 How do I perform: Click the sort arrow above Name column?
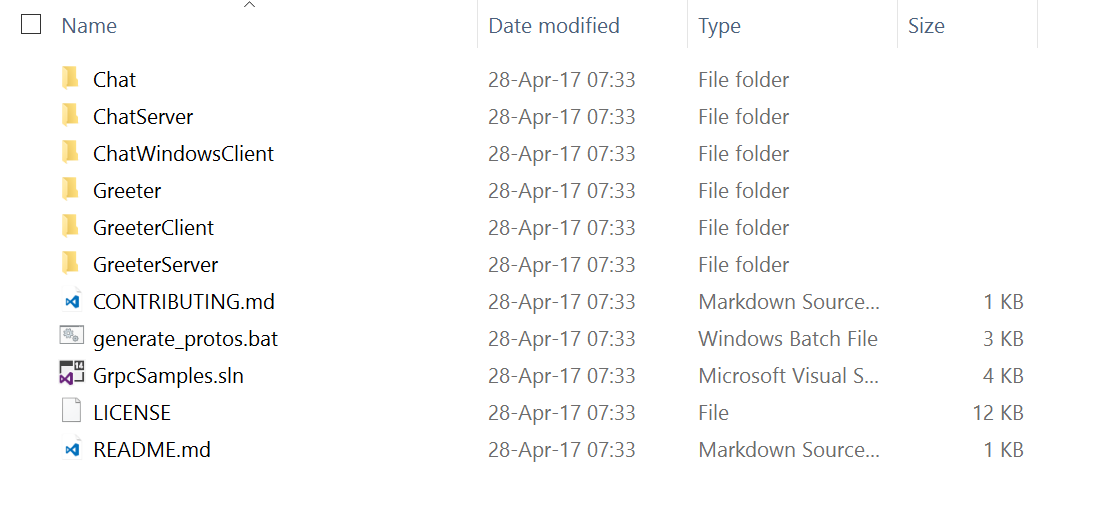250,6
